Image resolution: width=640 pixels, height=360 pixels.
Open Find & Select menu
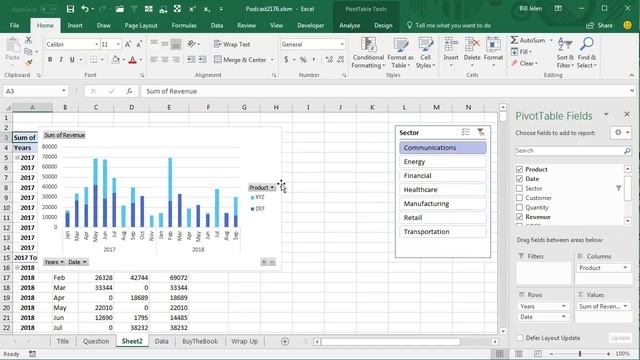(587, 53)
